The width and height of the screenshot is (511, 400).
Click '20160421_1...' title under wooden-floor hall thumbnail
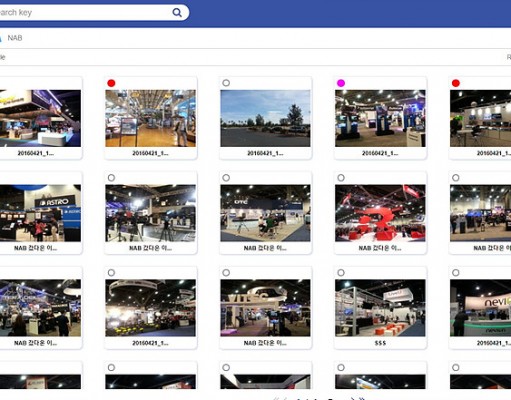[x=151, y=153]
